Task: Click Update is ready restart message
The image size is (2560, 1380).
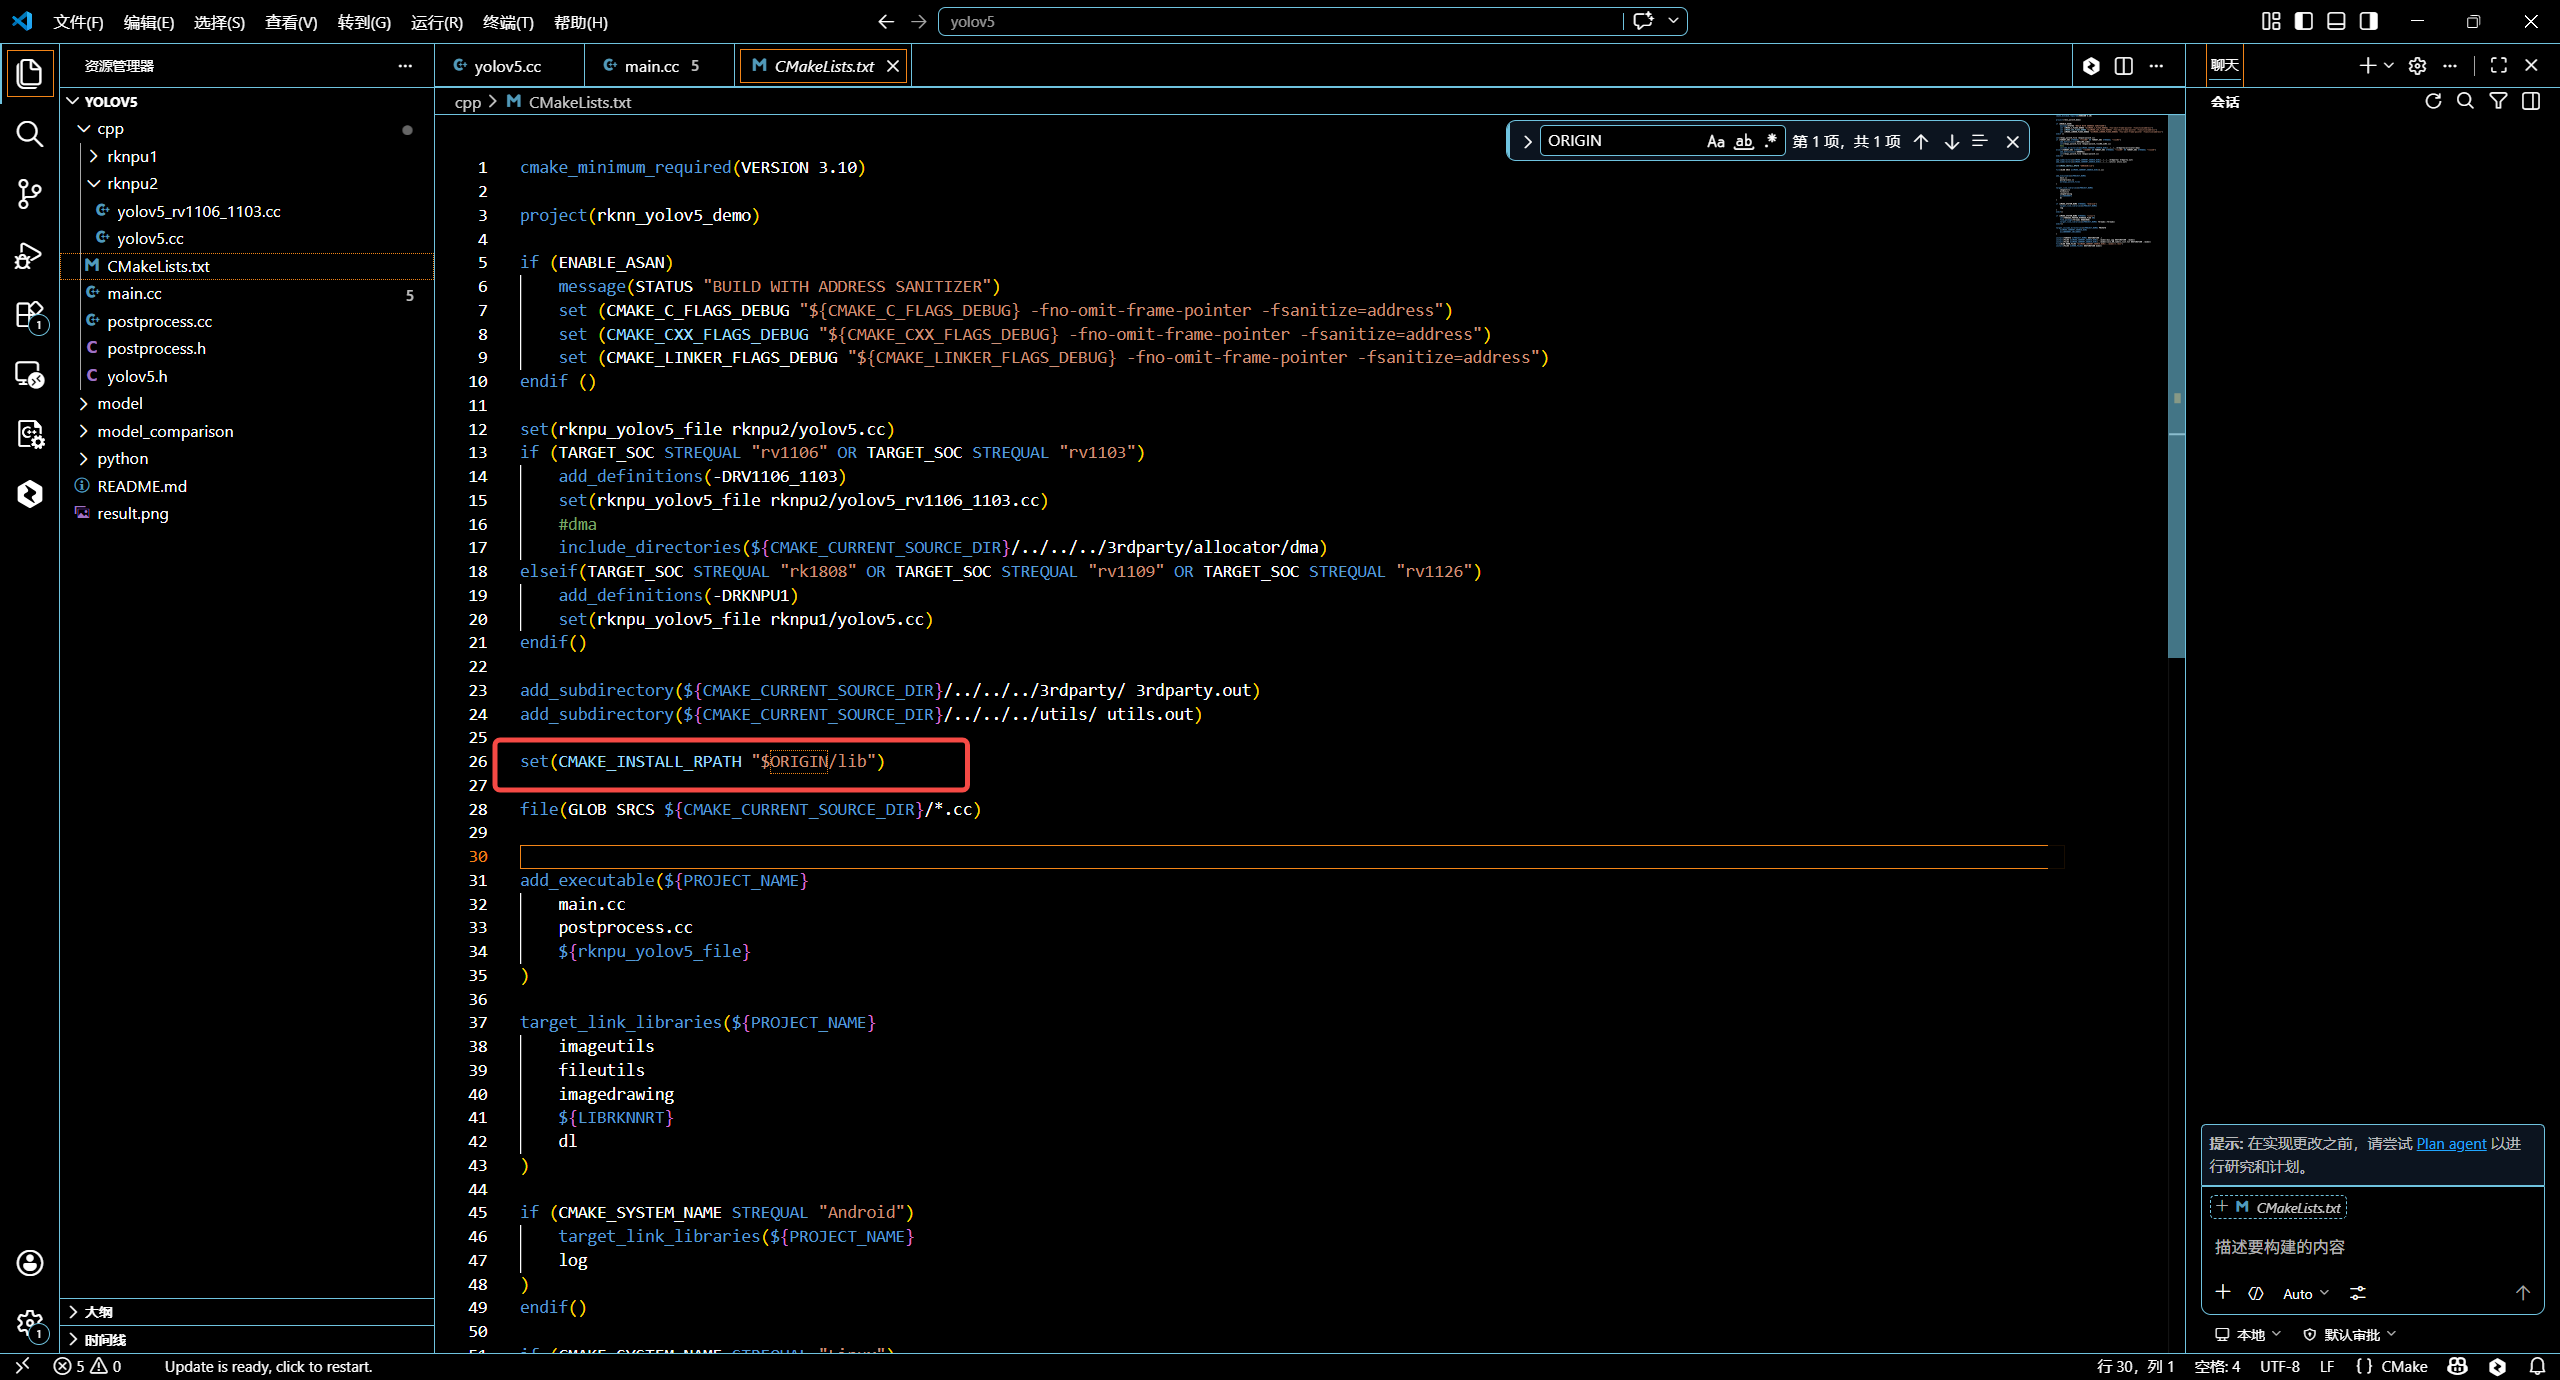Action: (x=268, y=1366)
